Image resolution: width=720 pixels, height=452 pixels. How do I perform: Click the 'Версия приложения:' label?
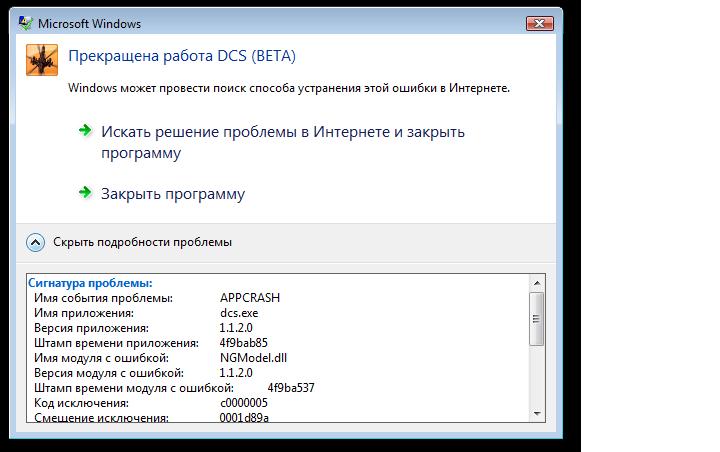(x=91, y=328)
